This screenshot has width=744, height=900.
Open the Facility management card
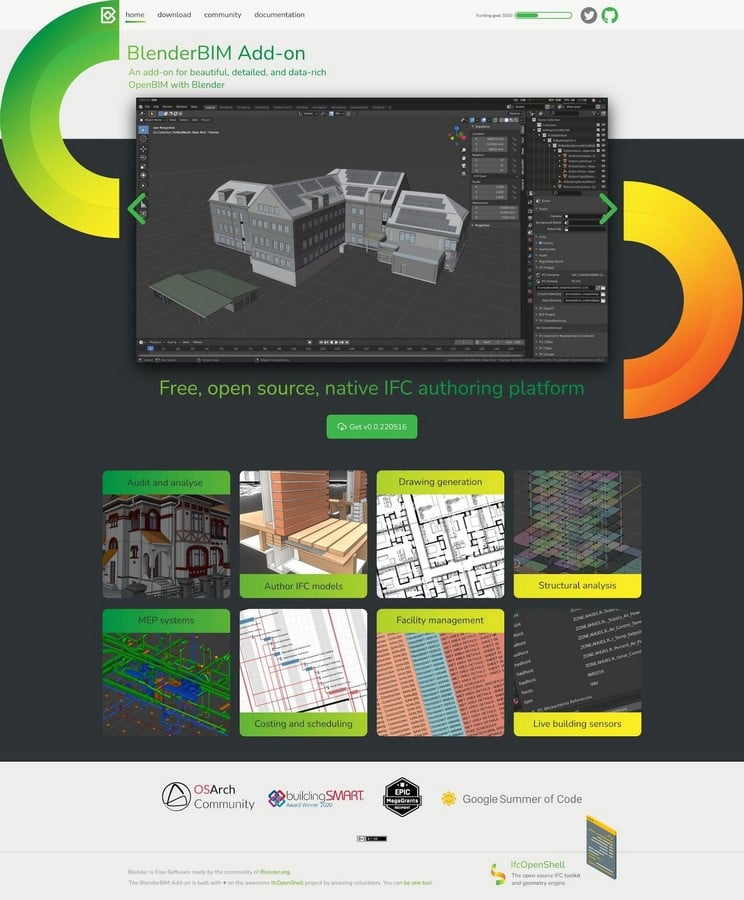tap(440, 672)
